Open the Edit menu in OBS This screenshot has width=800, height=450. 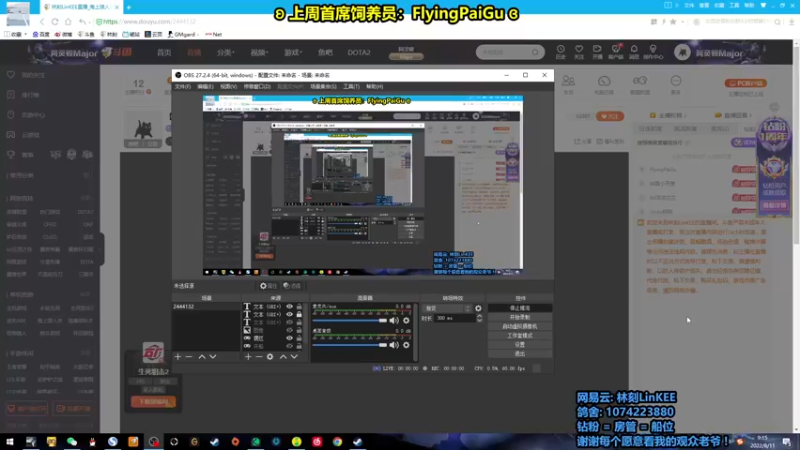[205, 86]
